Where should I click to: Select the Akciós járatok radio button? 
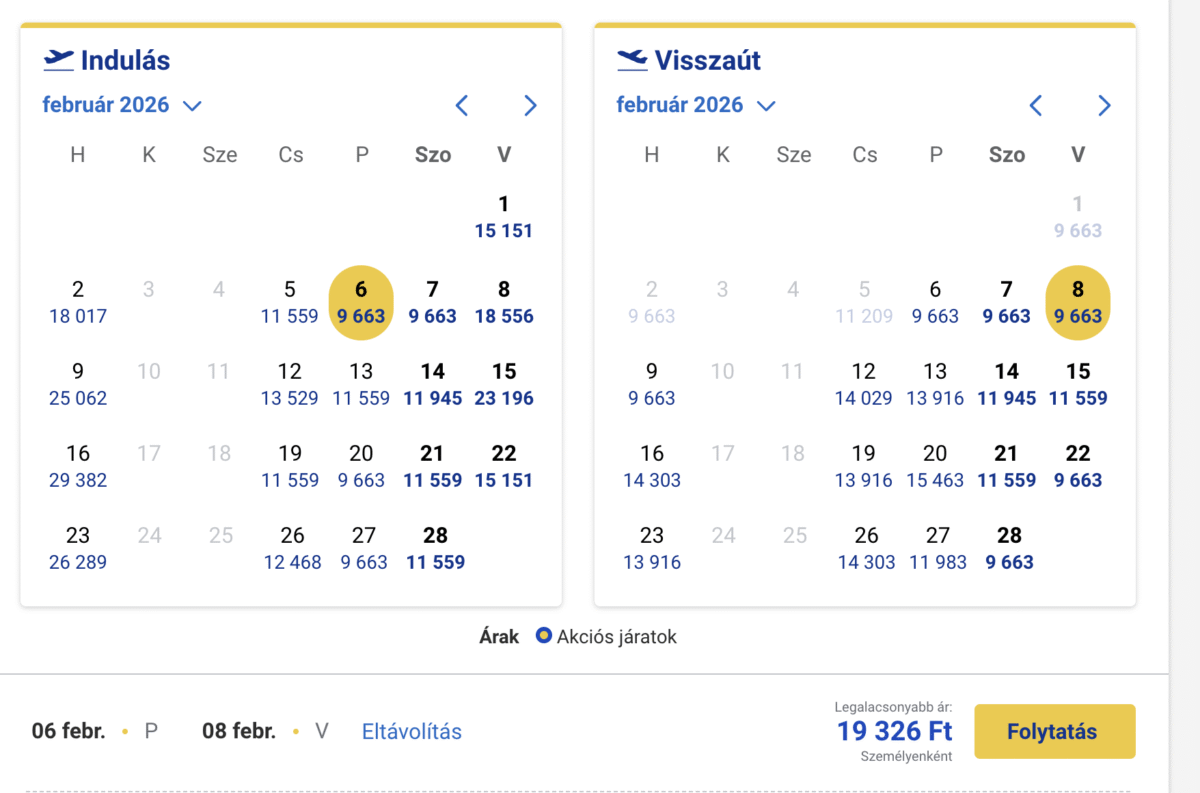pyautogui.click(x=543, y=636)
